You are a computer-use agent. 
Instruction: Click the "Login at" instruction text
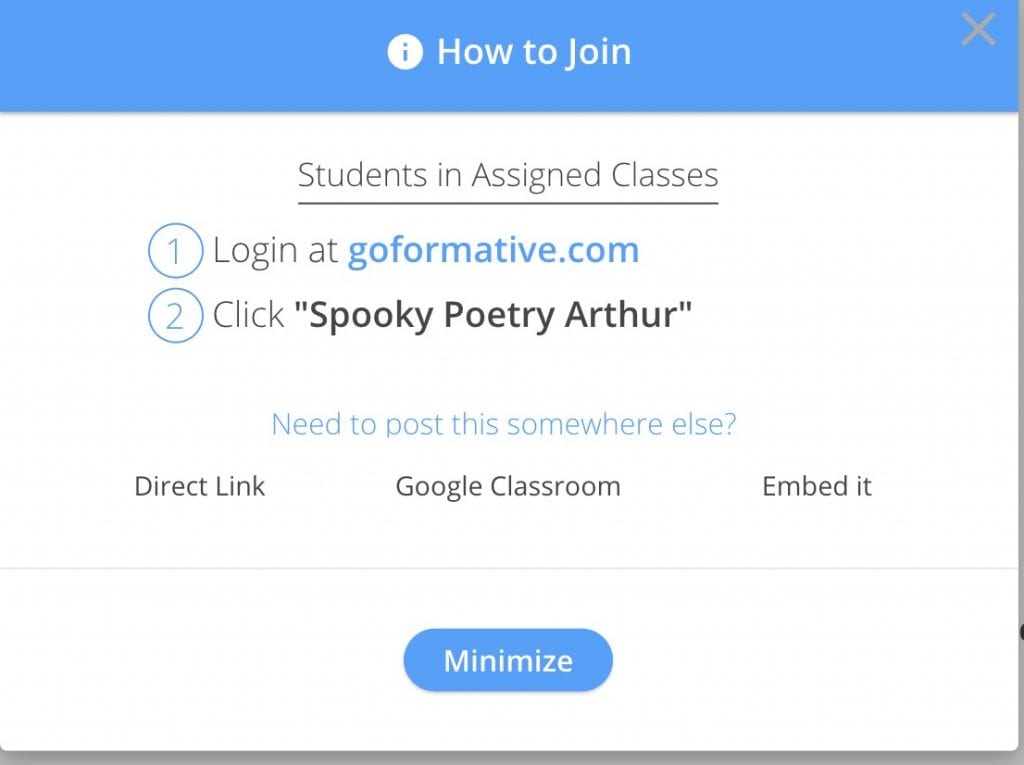(x=276, y=250)
